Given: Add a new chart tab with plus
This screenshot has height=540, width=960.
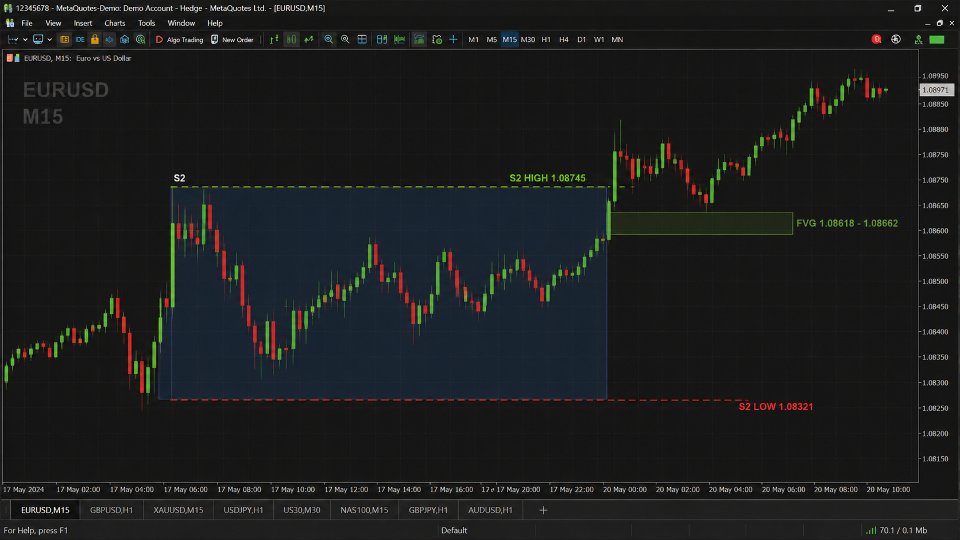Looking at the screenshot, I should click(x=543, y=510).
